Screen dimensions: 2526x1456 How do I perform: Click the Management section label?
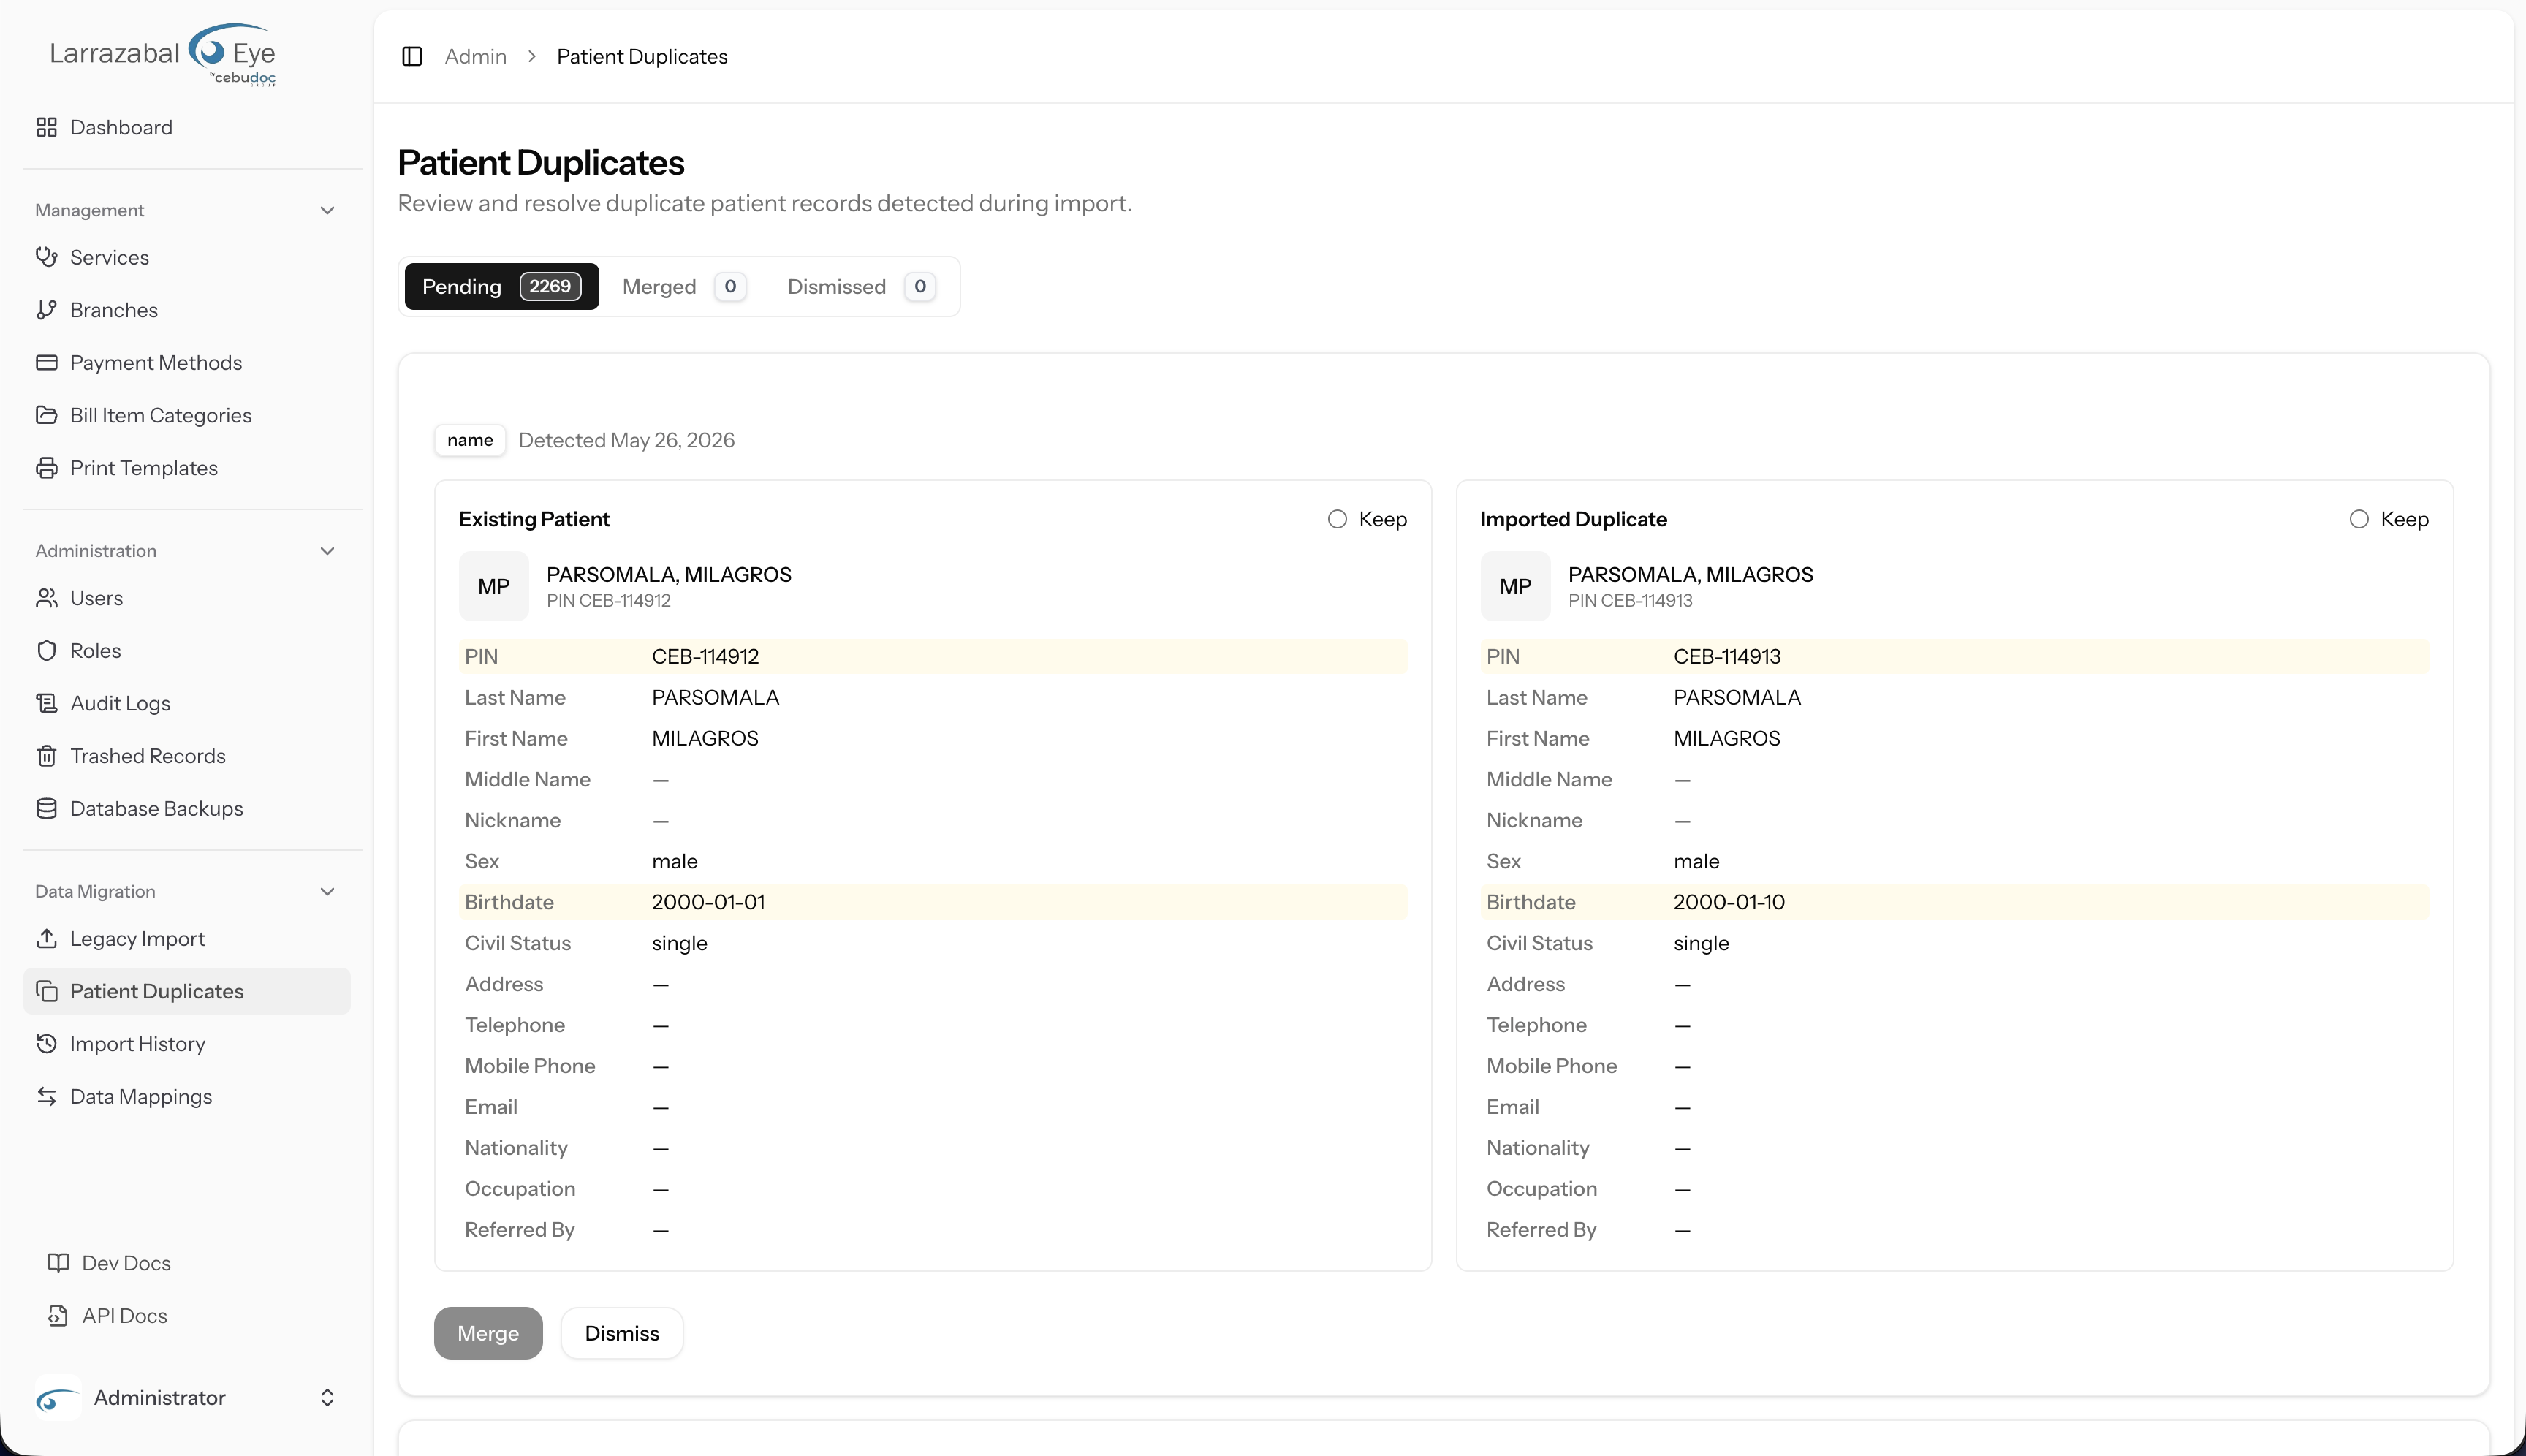89,210
